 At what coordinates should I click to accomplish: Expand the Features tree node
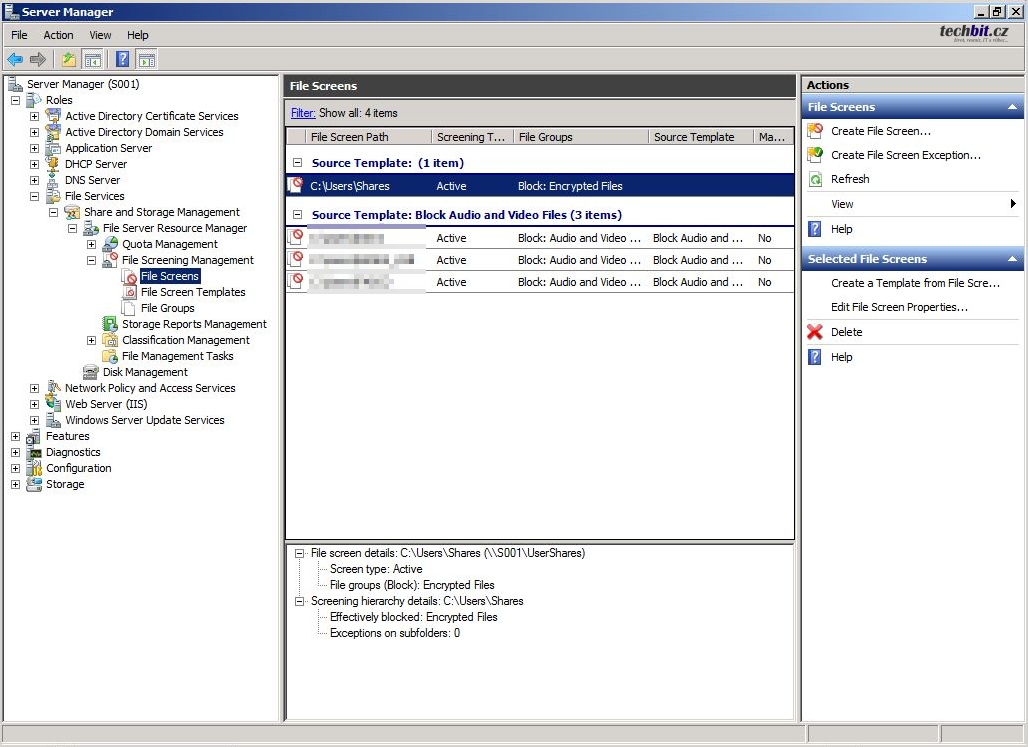click(15, 436)
